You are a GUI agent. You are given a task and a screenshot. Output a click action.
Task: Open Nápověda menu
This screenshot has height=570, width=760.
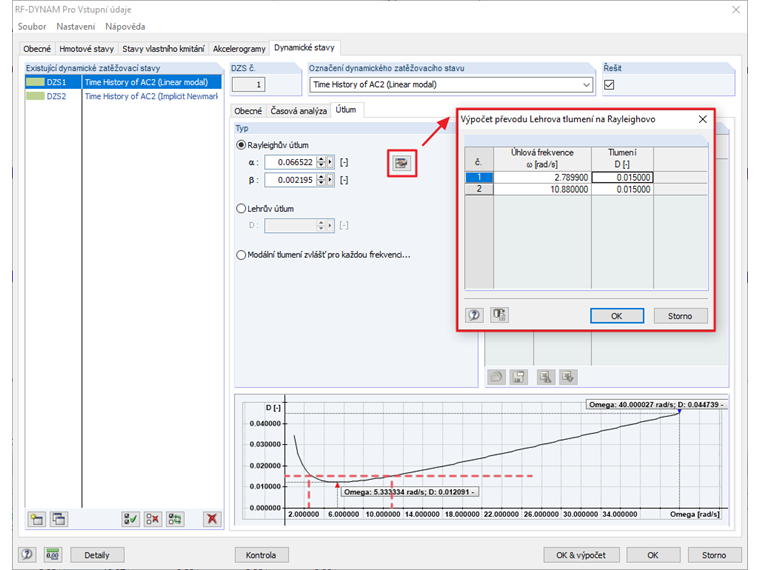point(125,27)
